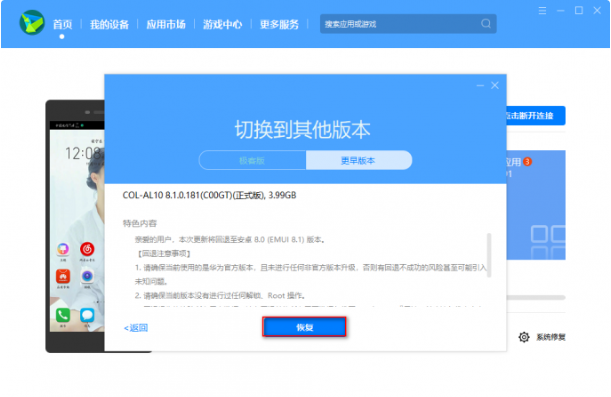This screenshot has height=397, width=611.
Task: Open the 首页 home tab
Action: pyautogui.click(x=62, y=25)
